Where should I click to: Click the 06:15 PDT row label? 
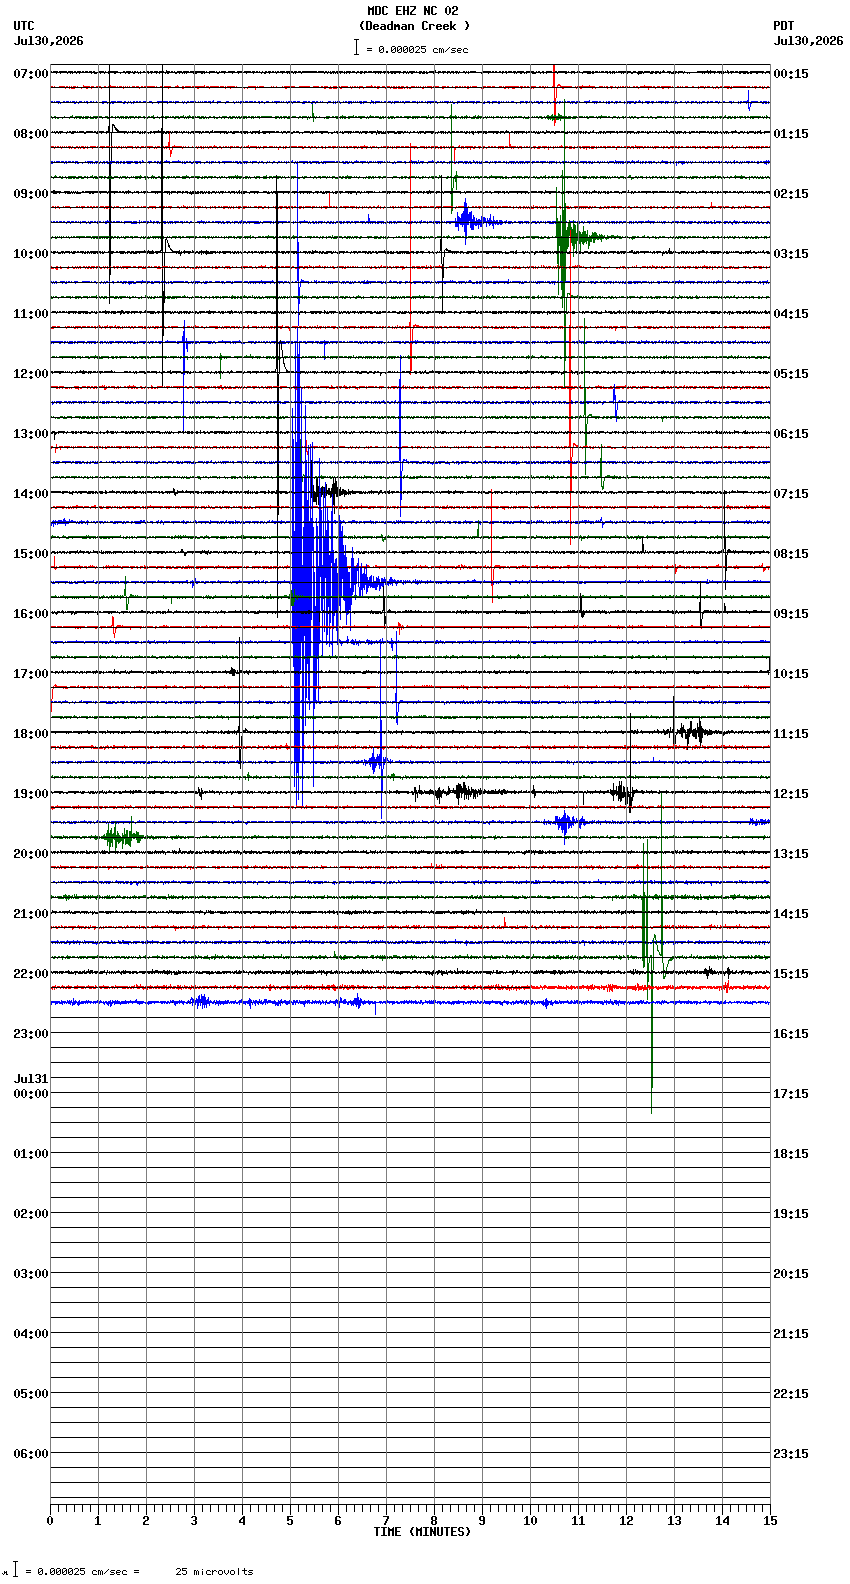click(x=791, y=434)
